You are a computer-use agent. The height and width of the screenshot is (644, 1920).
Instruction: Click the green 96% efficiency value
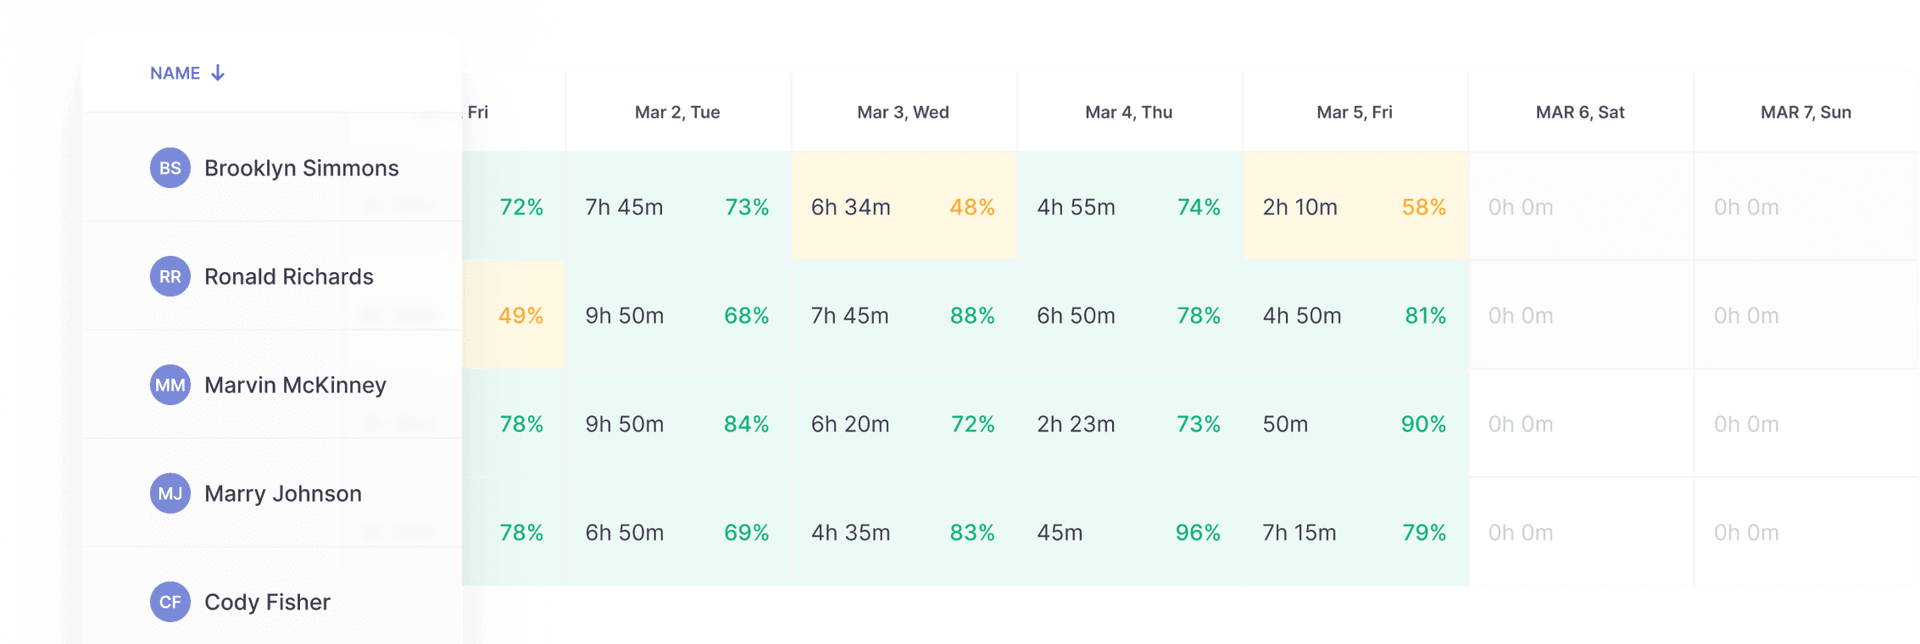point(1196,532)
